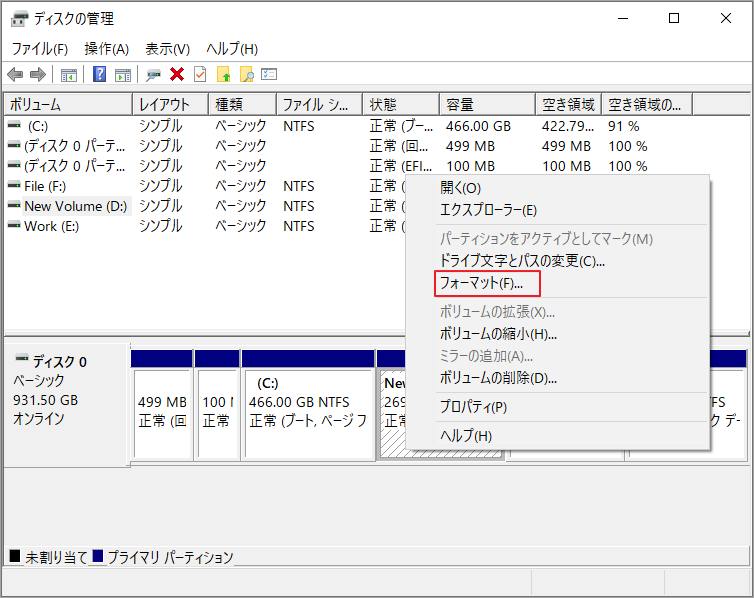Choose 開く(O) from context menu
Screen dimensions: 754x598
(558, 188)
